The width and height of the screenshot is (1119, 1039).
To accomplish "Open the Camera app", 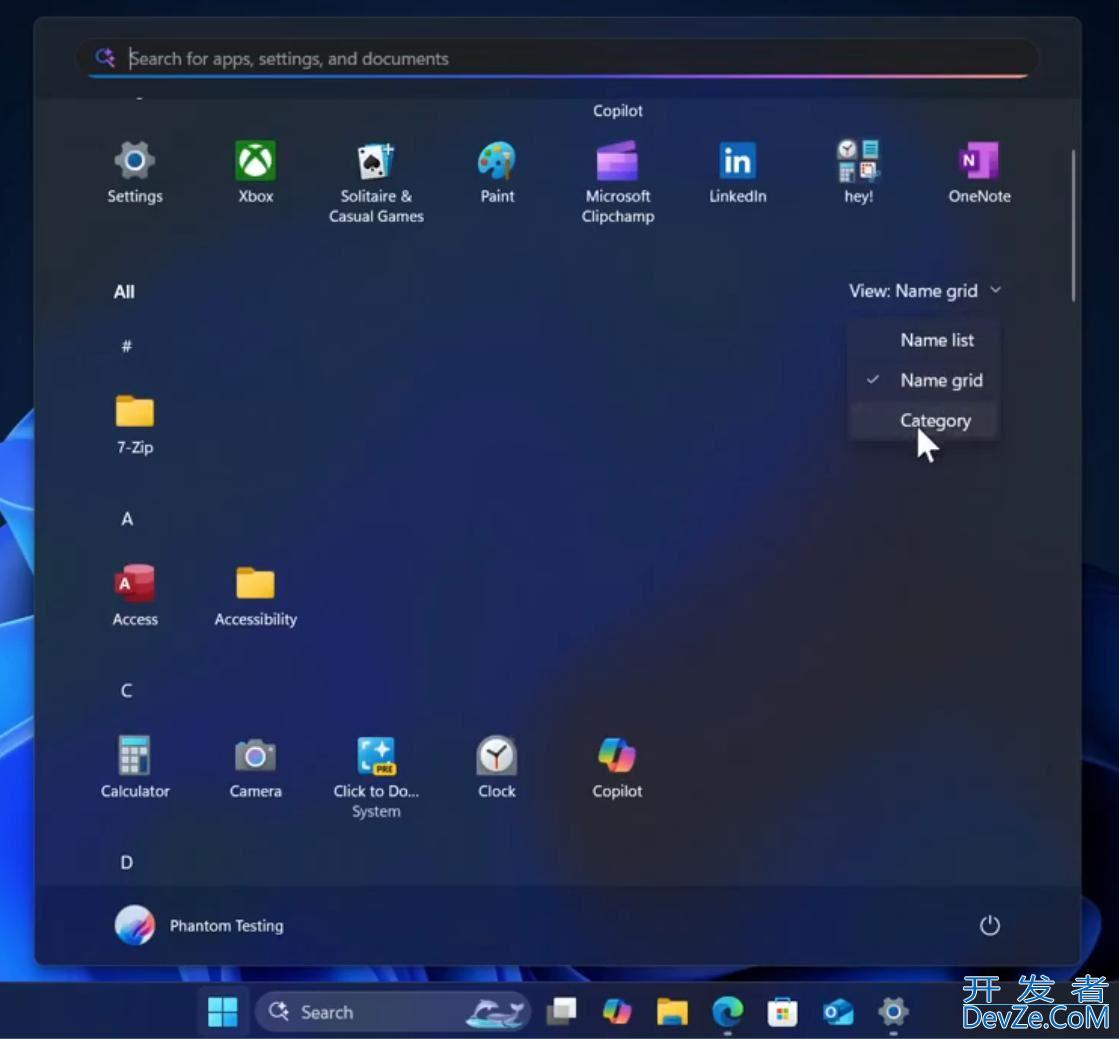I will click(x=255, y=768).
